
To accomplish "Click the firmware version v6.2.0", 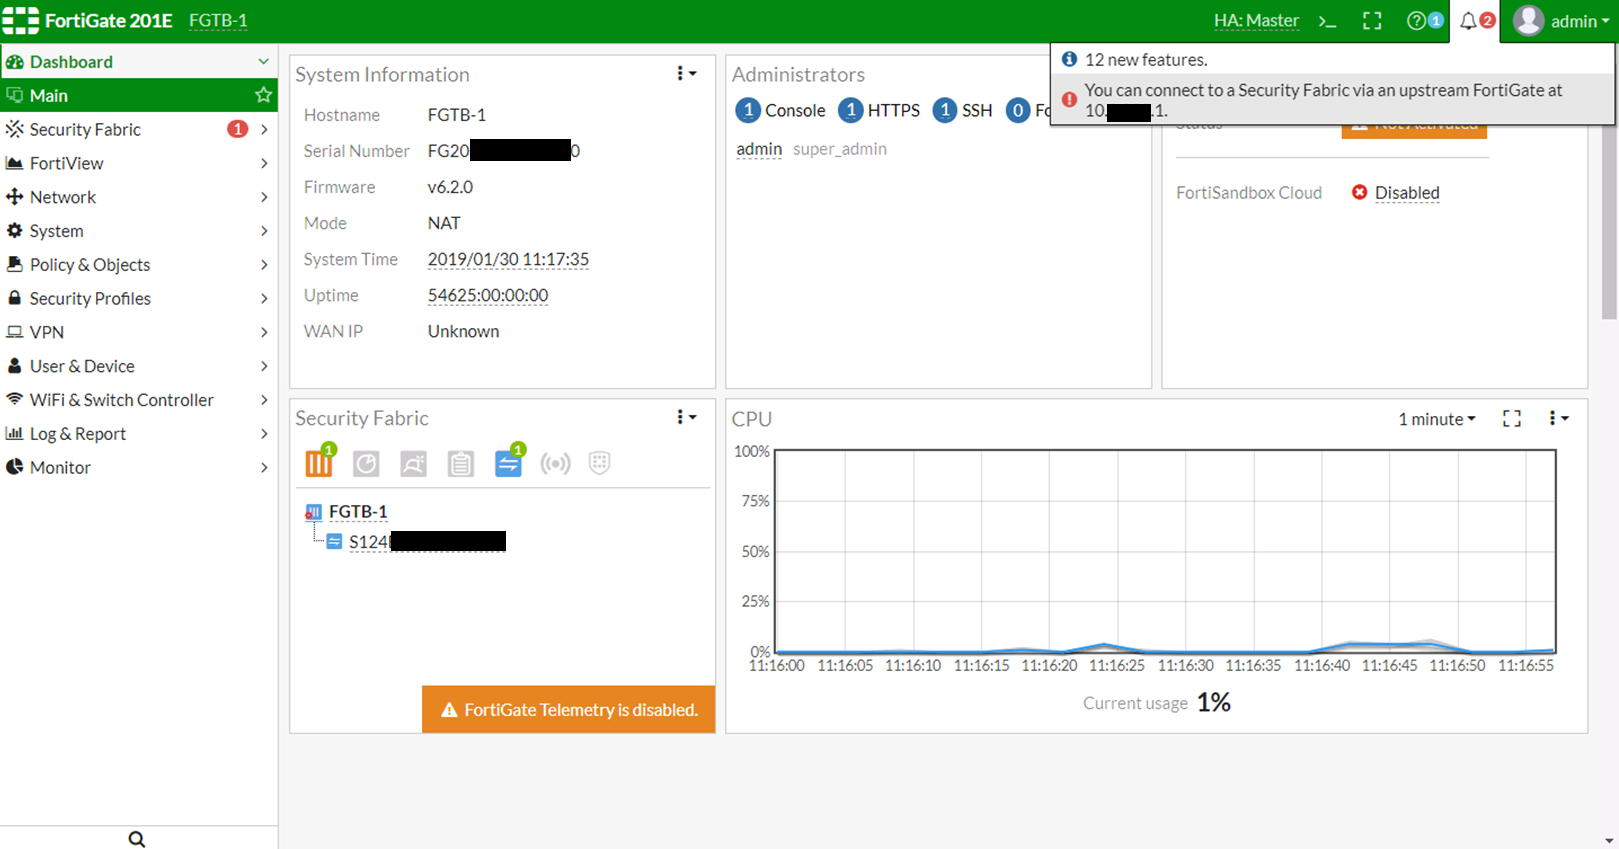I will pos(450,187).
